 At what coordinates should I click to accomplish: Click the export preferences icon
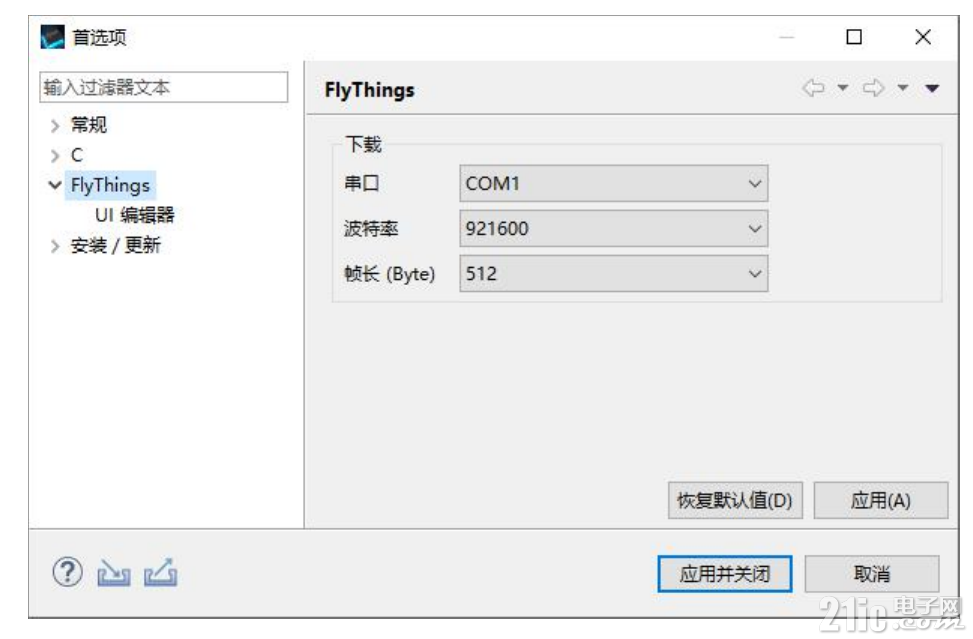click(161, 573)
